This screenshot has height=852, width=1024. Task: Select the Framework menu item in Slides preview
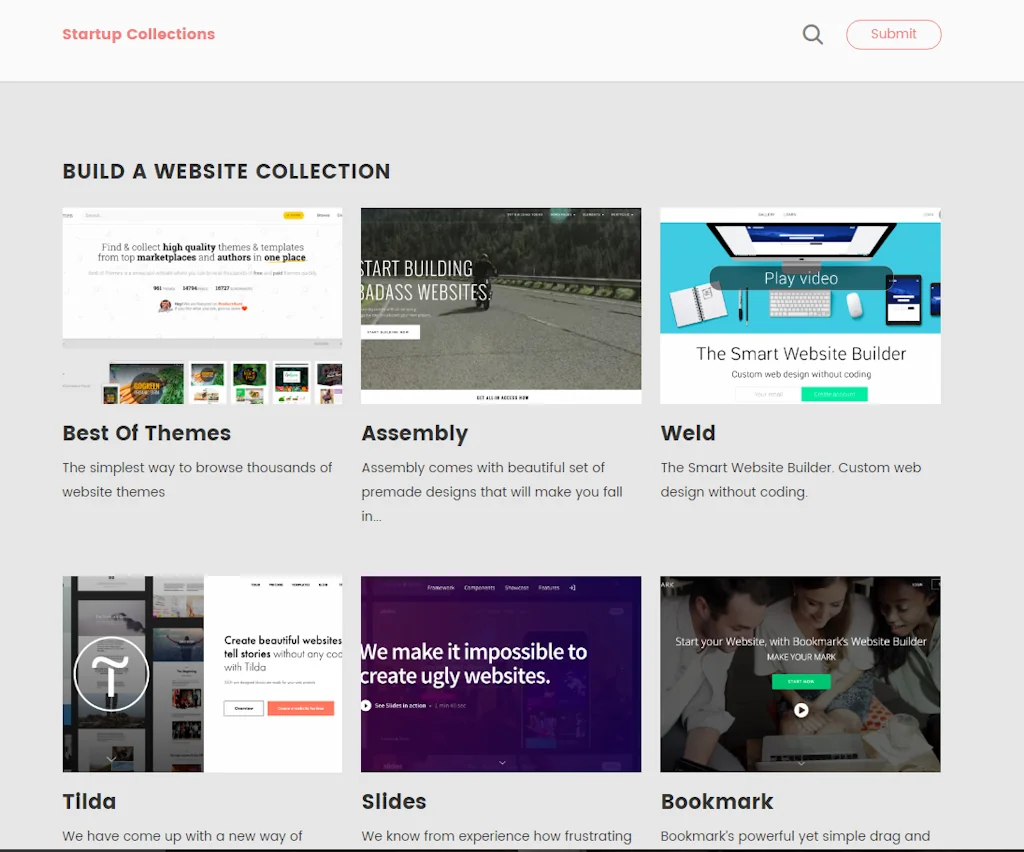coord(441,588)
